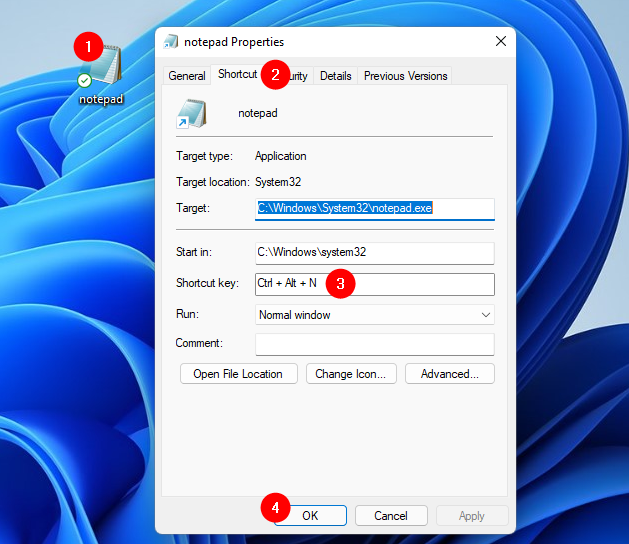
Task: Click in the Target path field
Action: [x=375, y=209]
